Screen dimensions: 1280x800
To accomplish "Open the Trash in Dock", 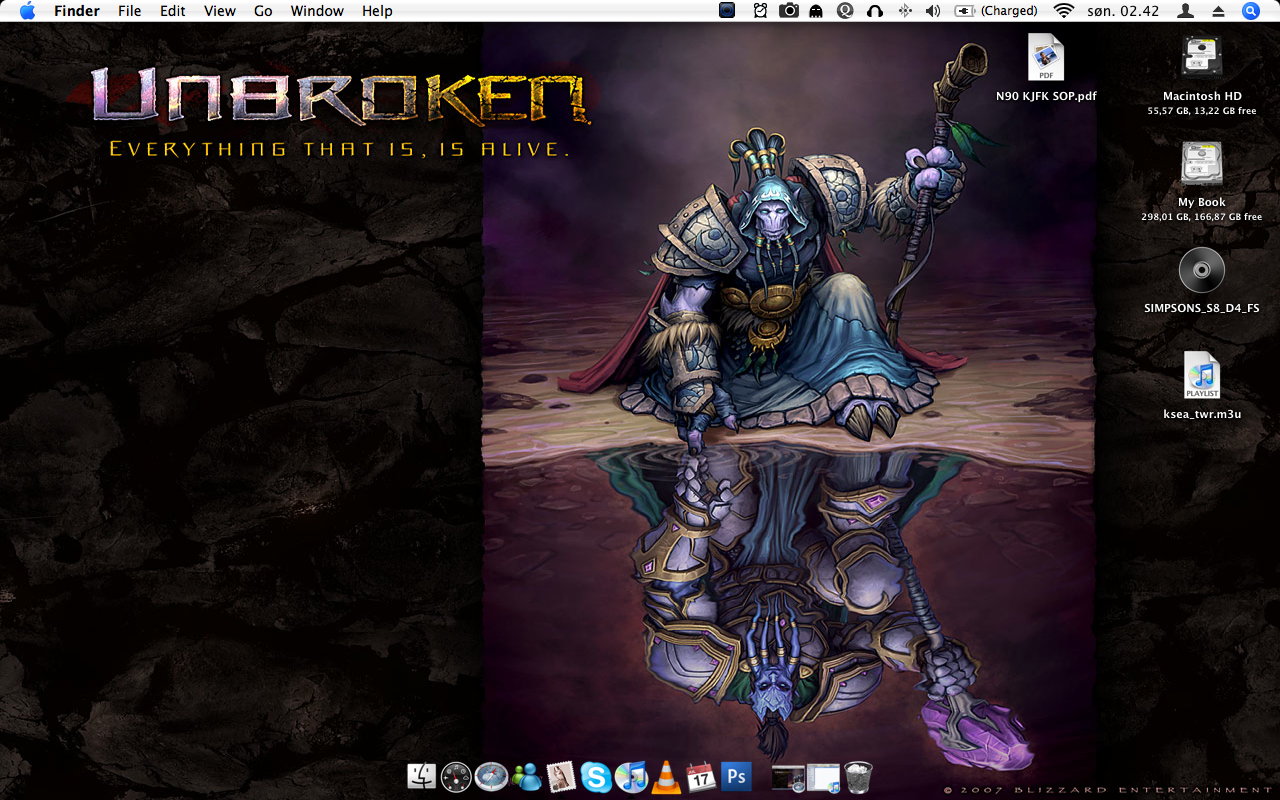I will [858, 776].
